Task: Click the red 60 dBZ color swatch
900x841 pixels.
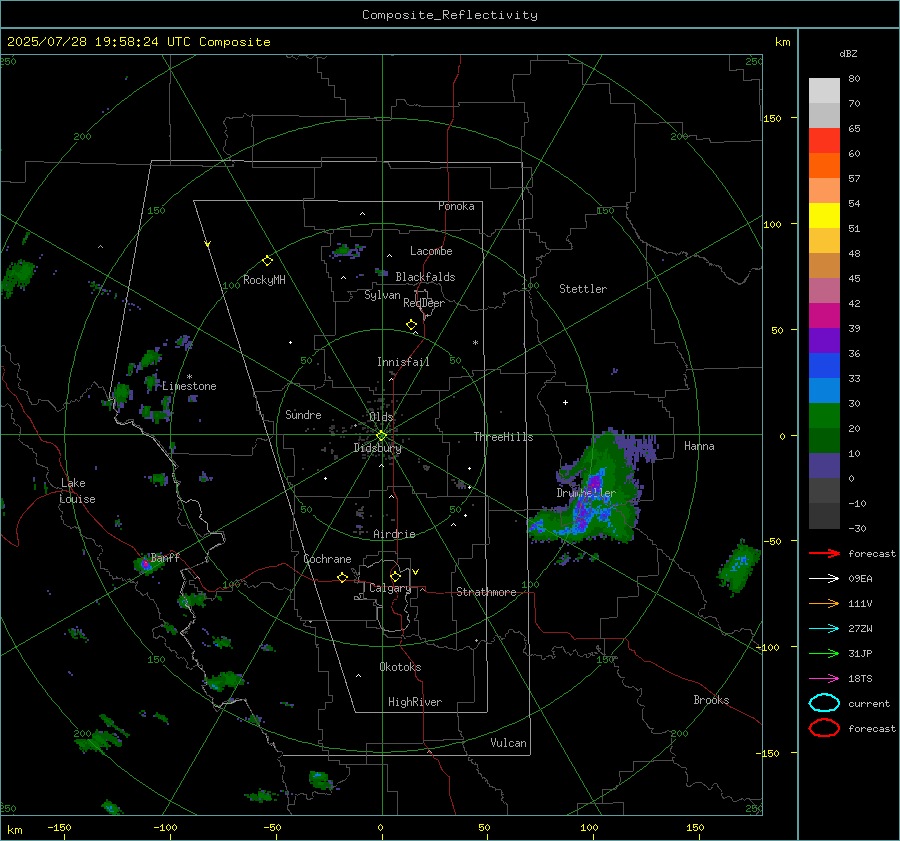Action: click(x=824, y=141)
